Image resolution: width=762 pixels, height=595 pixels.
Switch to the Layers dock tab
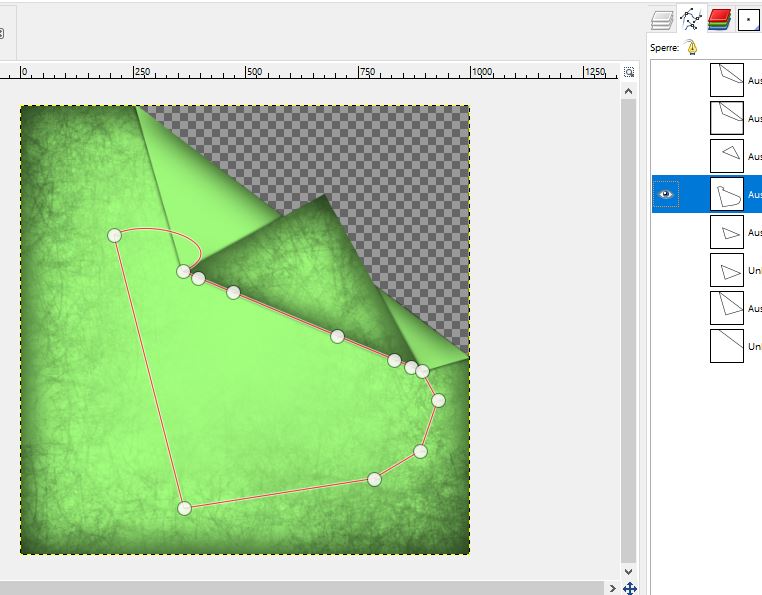click(661, 18)
